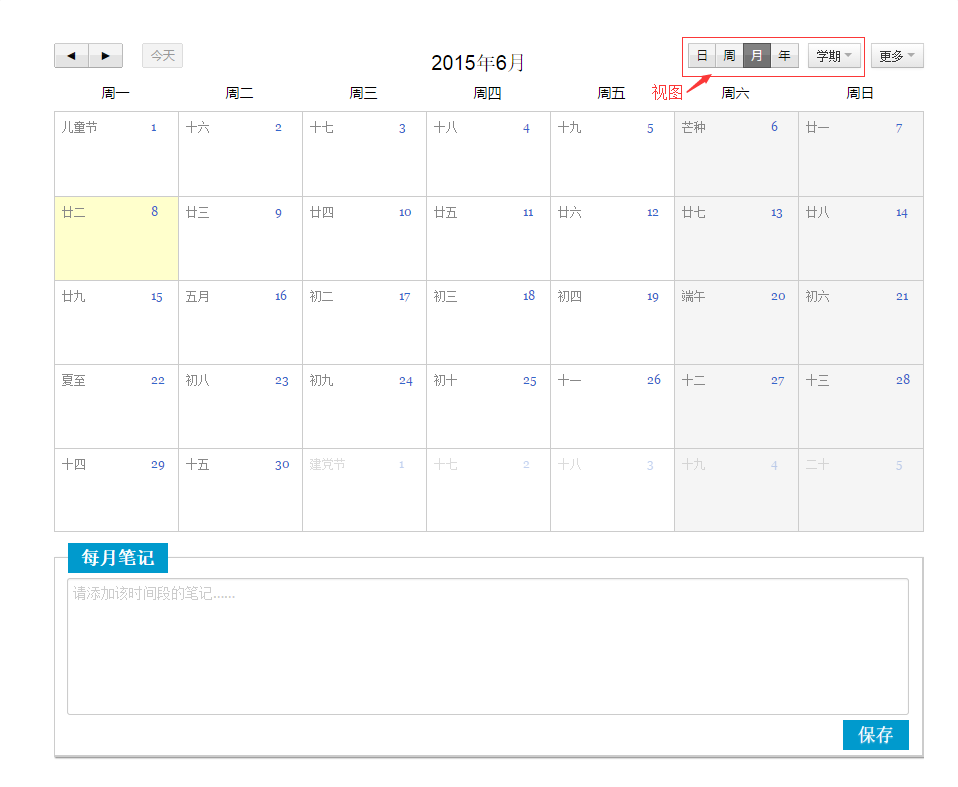Viewport: 958px width, 787px height.
Task: Select the 月 (month) view button
Action: pyautogui.click(x=757, y=56)
